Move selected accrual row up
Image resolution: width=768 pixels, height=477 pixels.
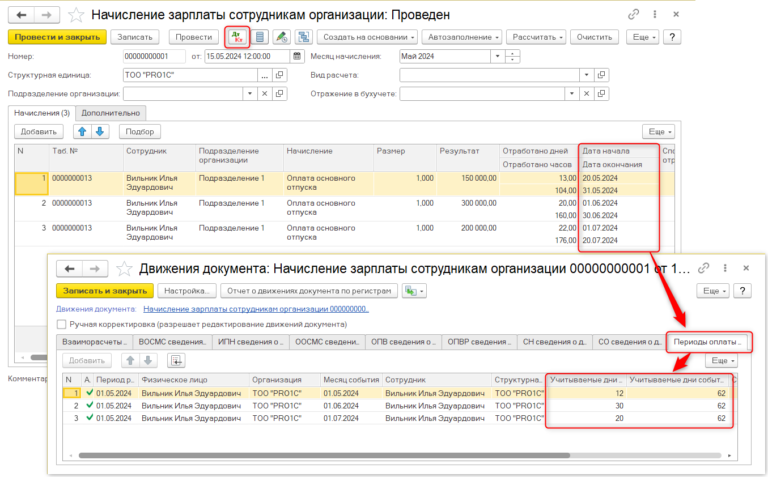pyautogui.click(x=82, y=132)
